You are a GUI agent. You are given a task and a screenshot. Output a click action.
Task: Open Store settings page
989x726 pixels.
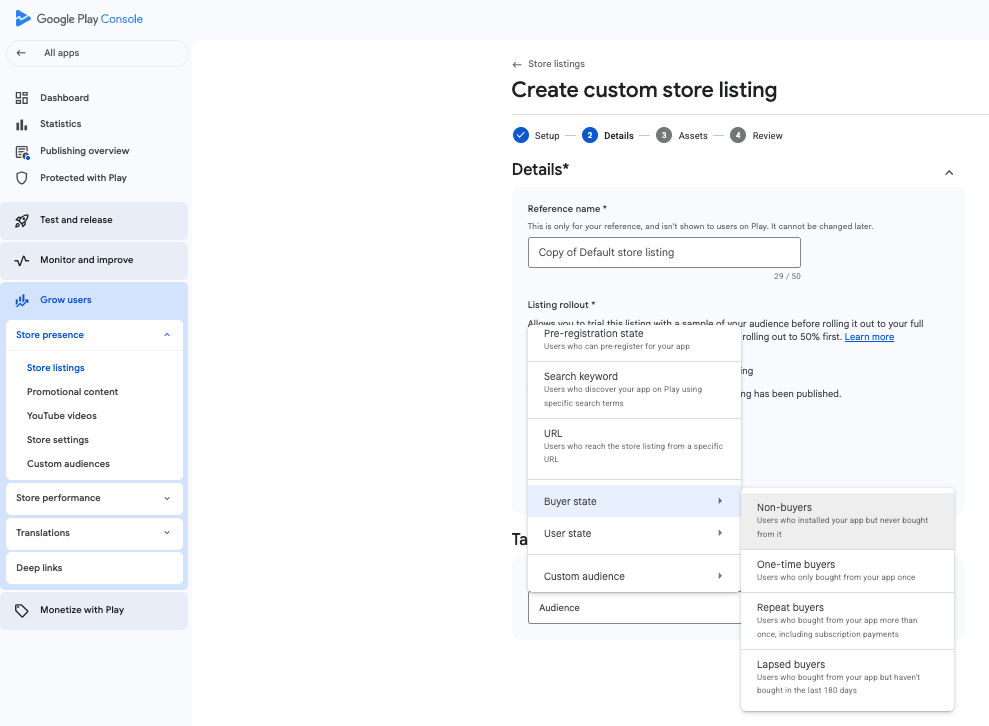coord(58,440)
